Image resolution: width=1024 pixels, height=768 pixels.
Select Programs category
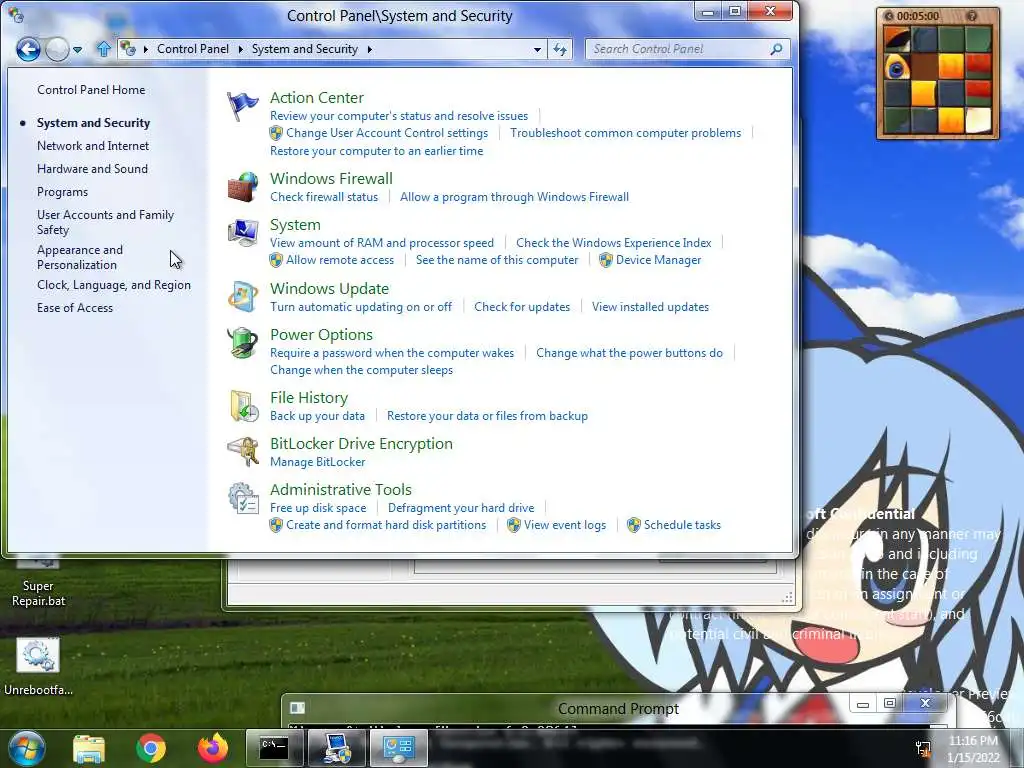click(x=62, y=192)
